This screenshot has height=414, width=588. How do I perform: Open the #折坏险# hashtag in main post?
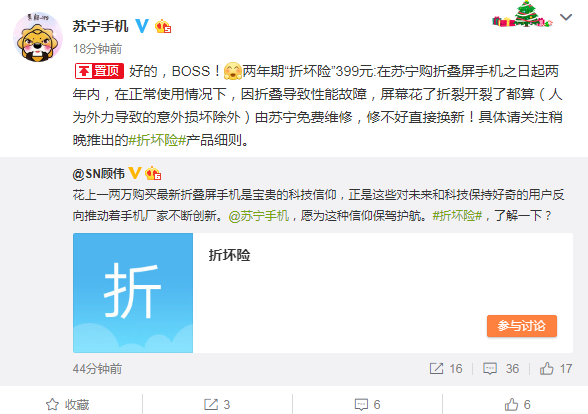click(x=157, y=140)
